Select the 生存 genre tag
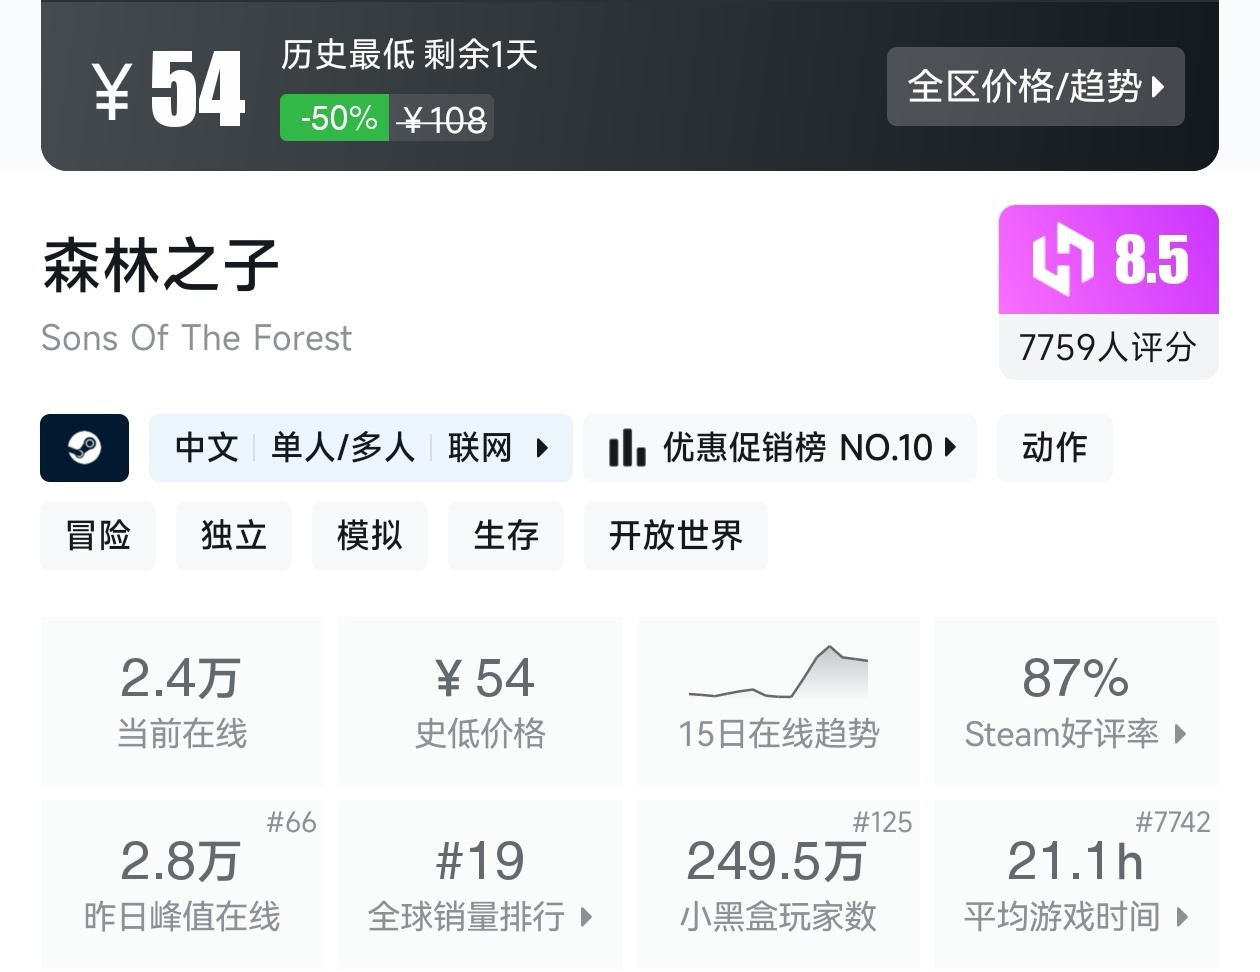 (505, 536)
